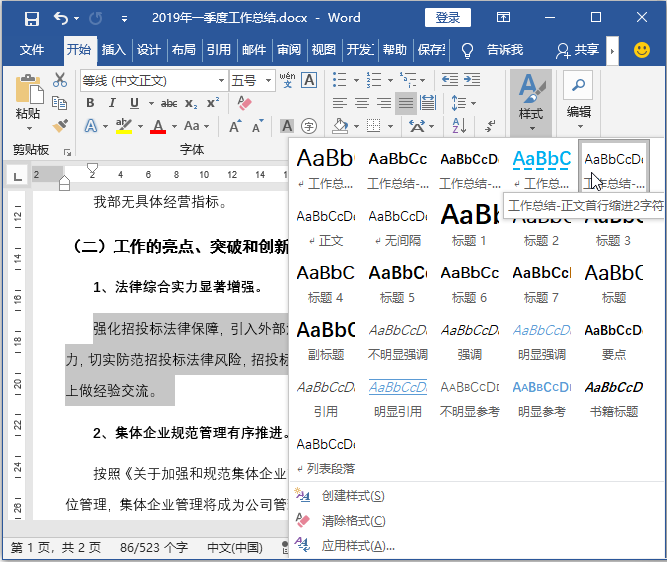Click the Save icon in the title bar
The image size is (667, 562).
pos(31,18)
